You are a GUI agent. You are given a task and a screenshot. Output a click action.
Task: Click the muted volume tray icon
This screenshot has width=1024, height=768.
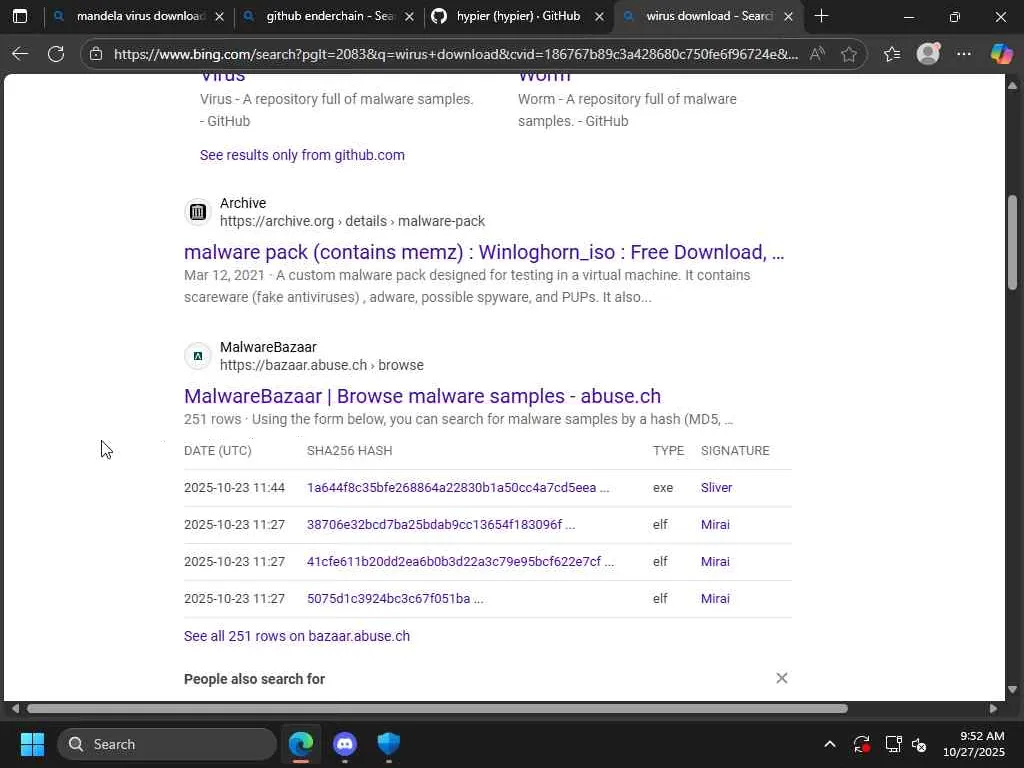(919, 744)
